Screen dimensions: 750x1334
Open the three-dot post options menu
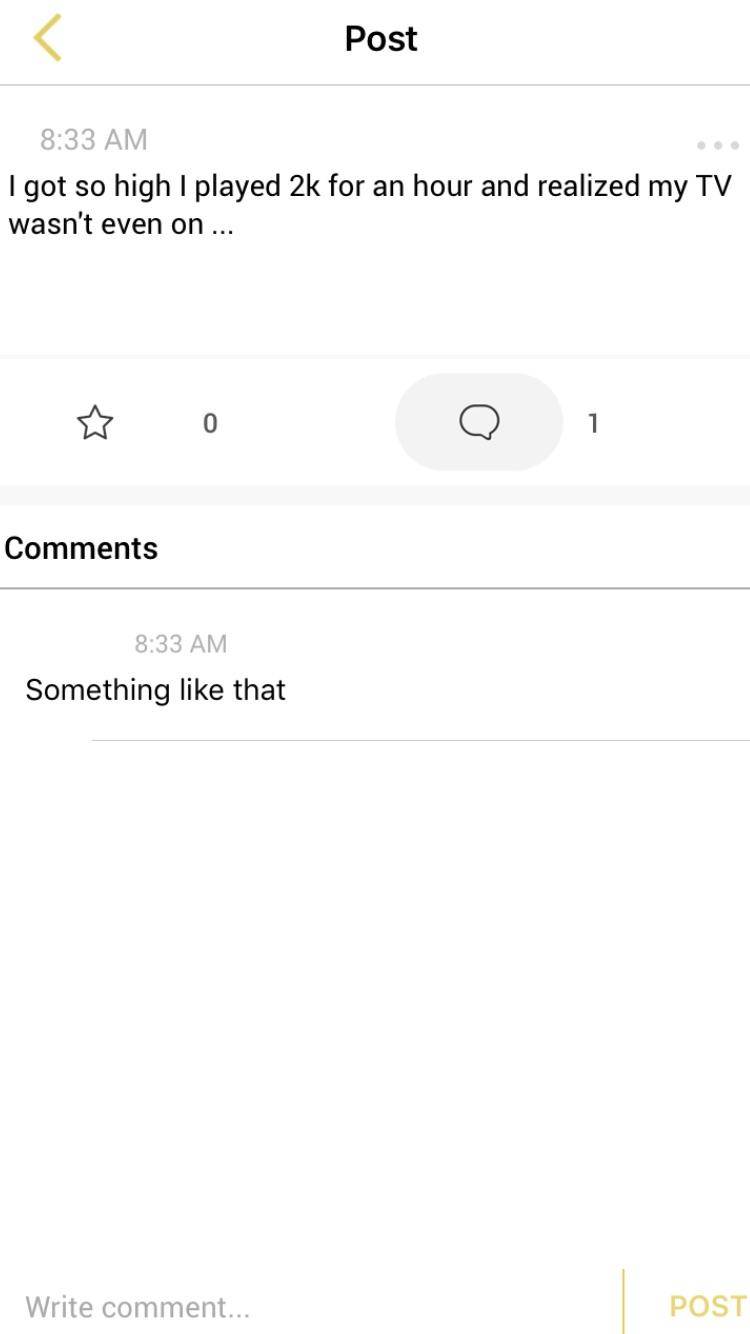tap(717, 145)
